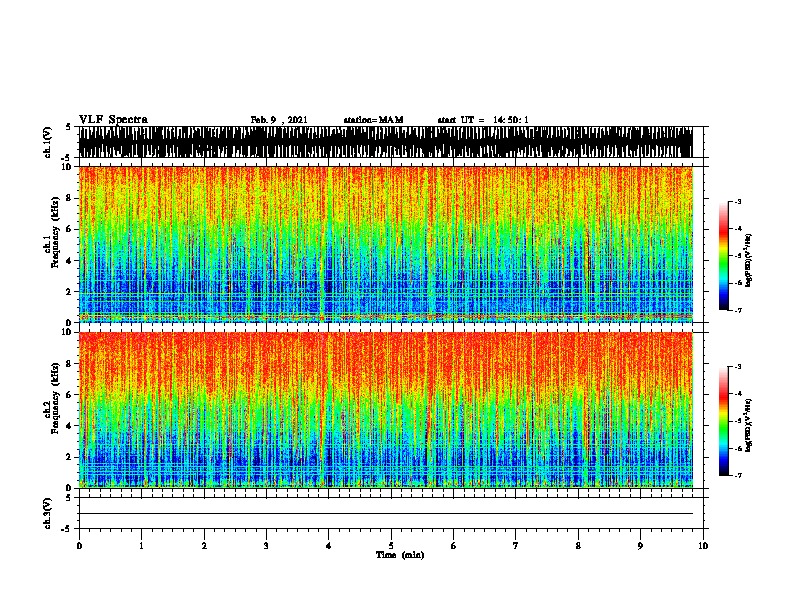Select the "Feb. 9, 2021" date text
The image size is (792, 612).
279,120
